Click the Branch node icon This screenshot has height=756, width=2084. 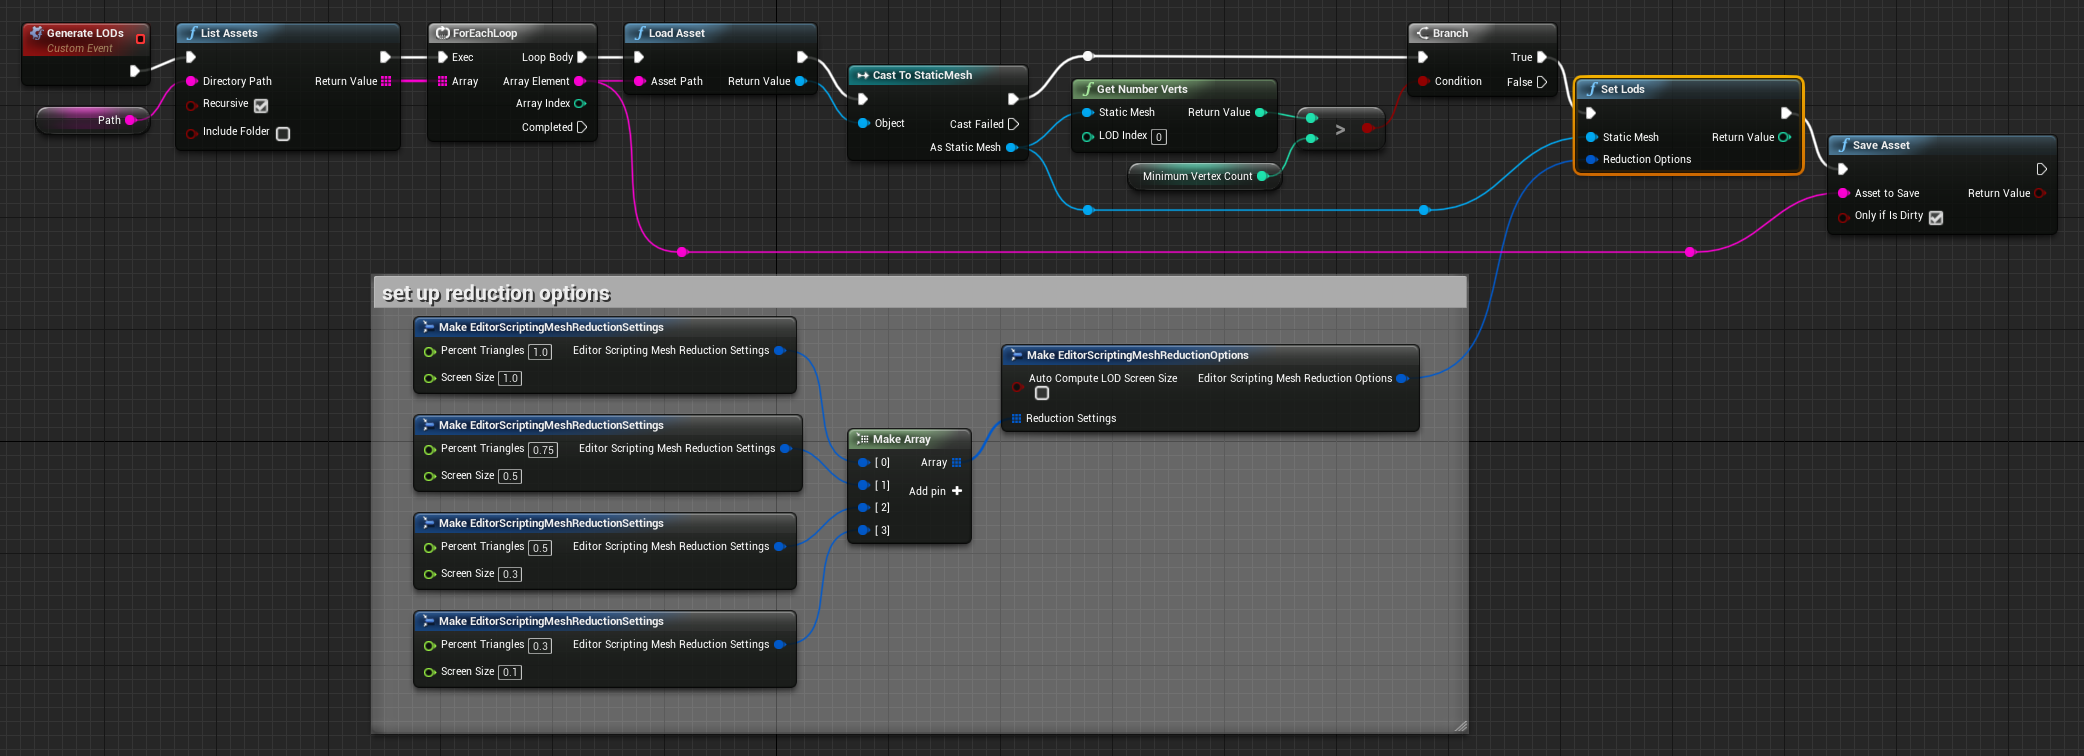(1422, 33)
